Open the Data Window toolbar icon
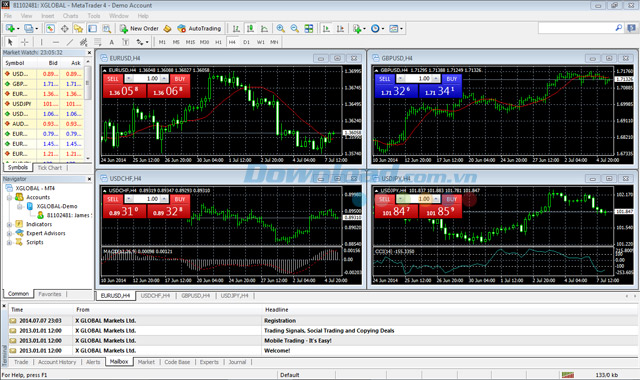640x380 pixels. point(64,29)
